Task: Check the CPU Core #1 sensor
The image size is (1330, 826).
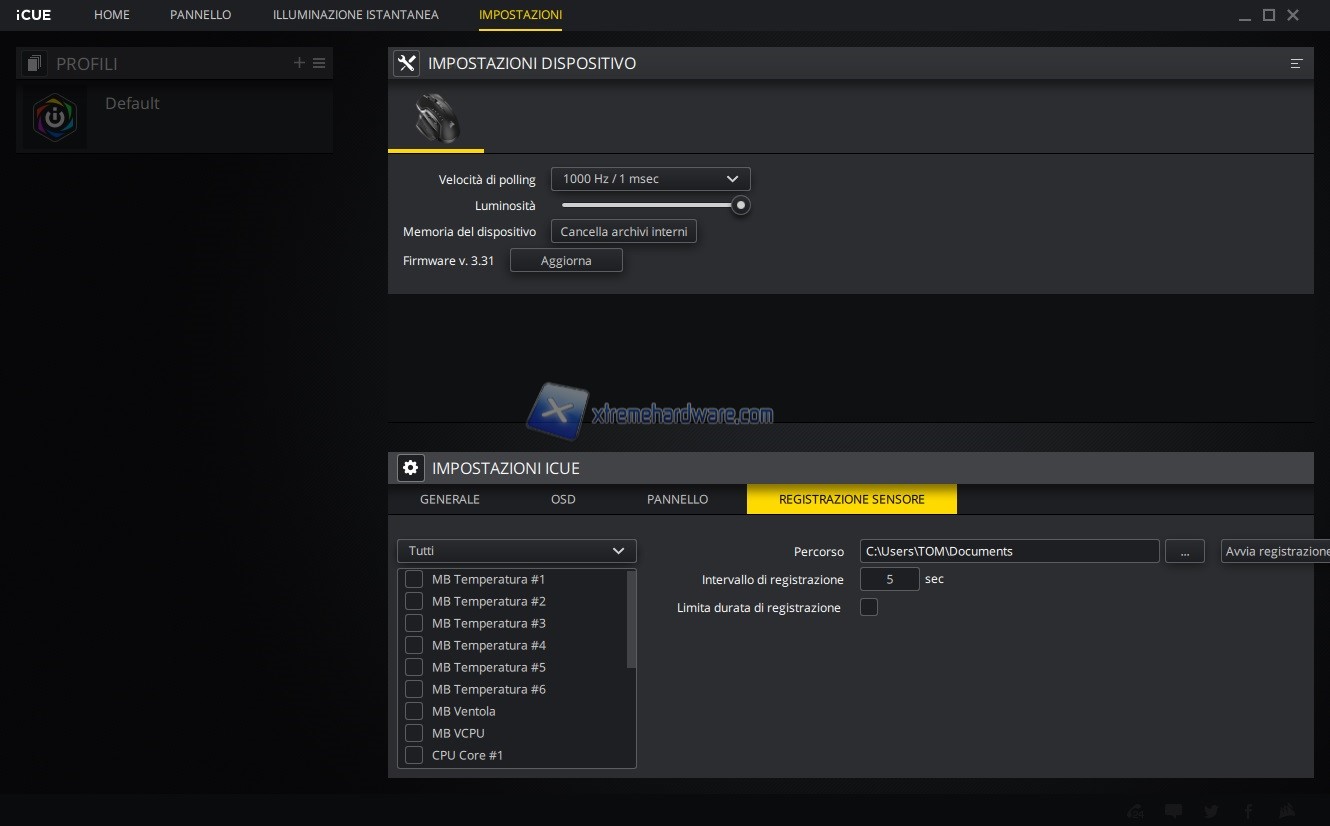Action: (x=413, y=755)
